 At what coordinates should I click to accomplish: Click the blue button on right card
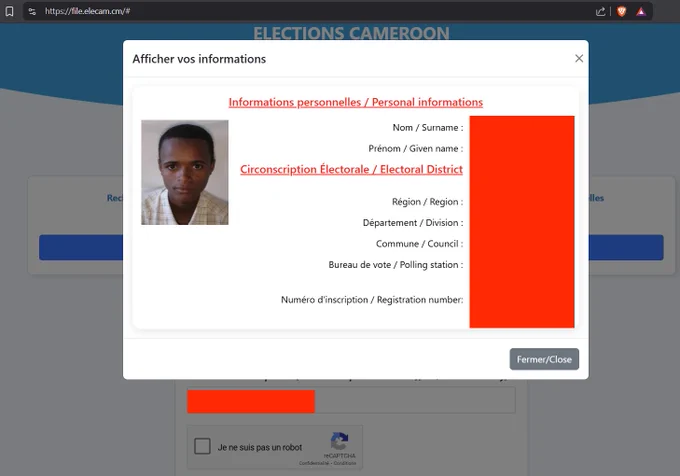[x=626, y=248]
